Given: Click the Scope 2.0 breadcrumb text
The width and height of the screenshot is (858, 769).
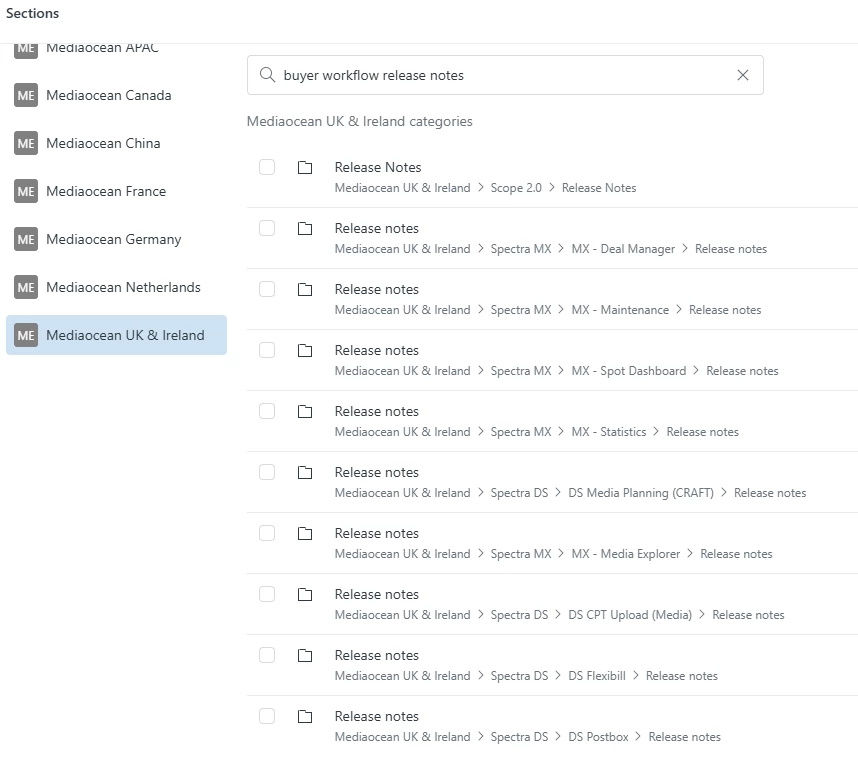Looking at the screenshot, I should click(x=516, y=188).
